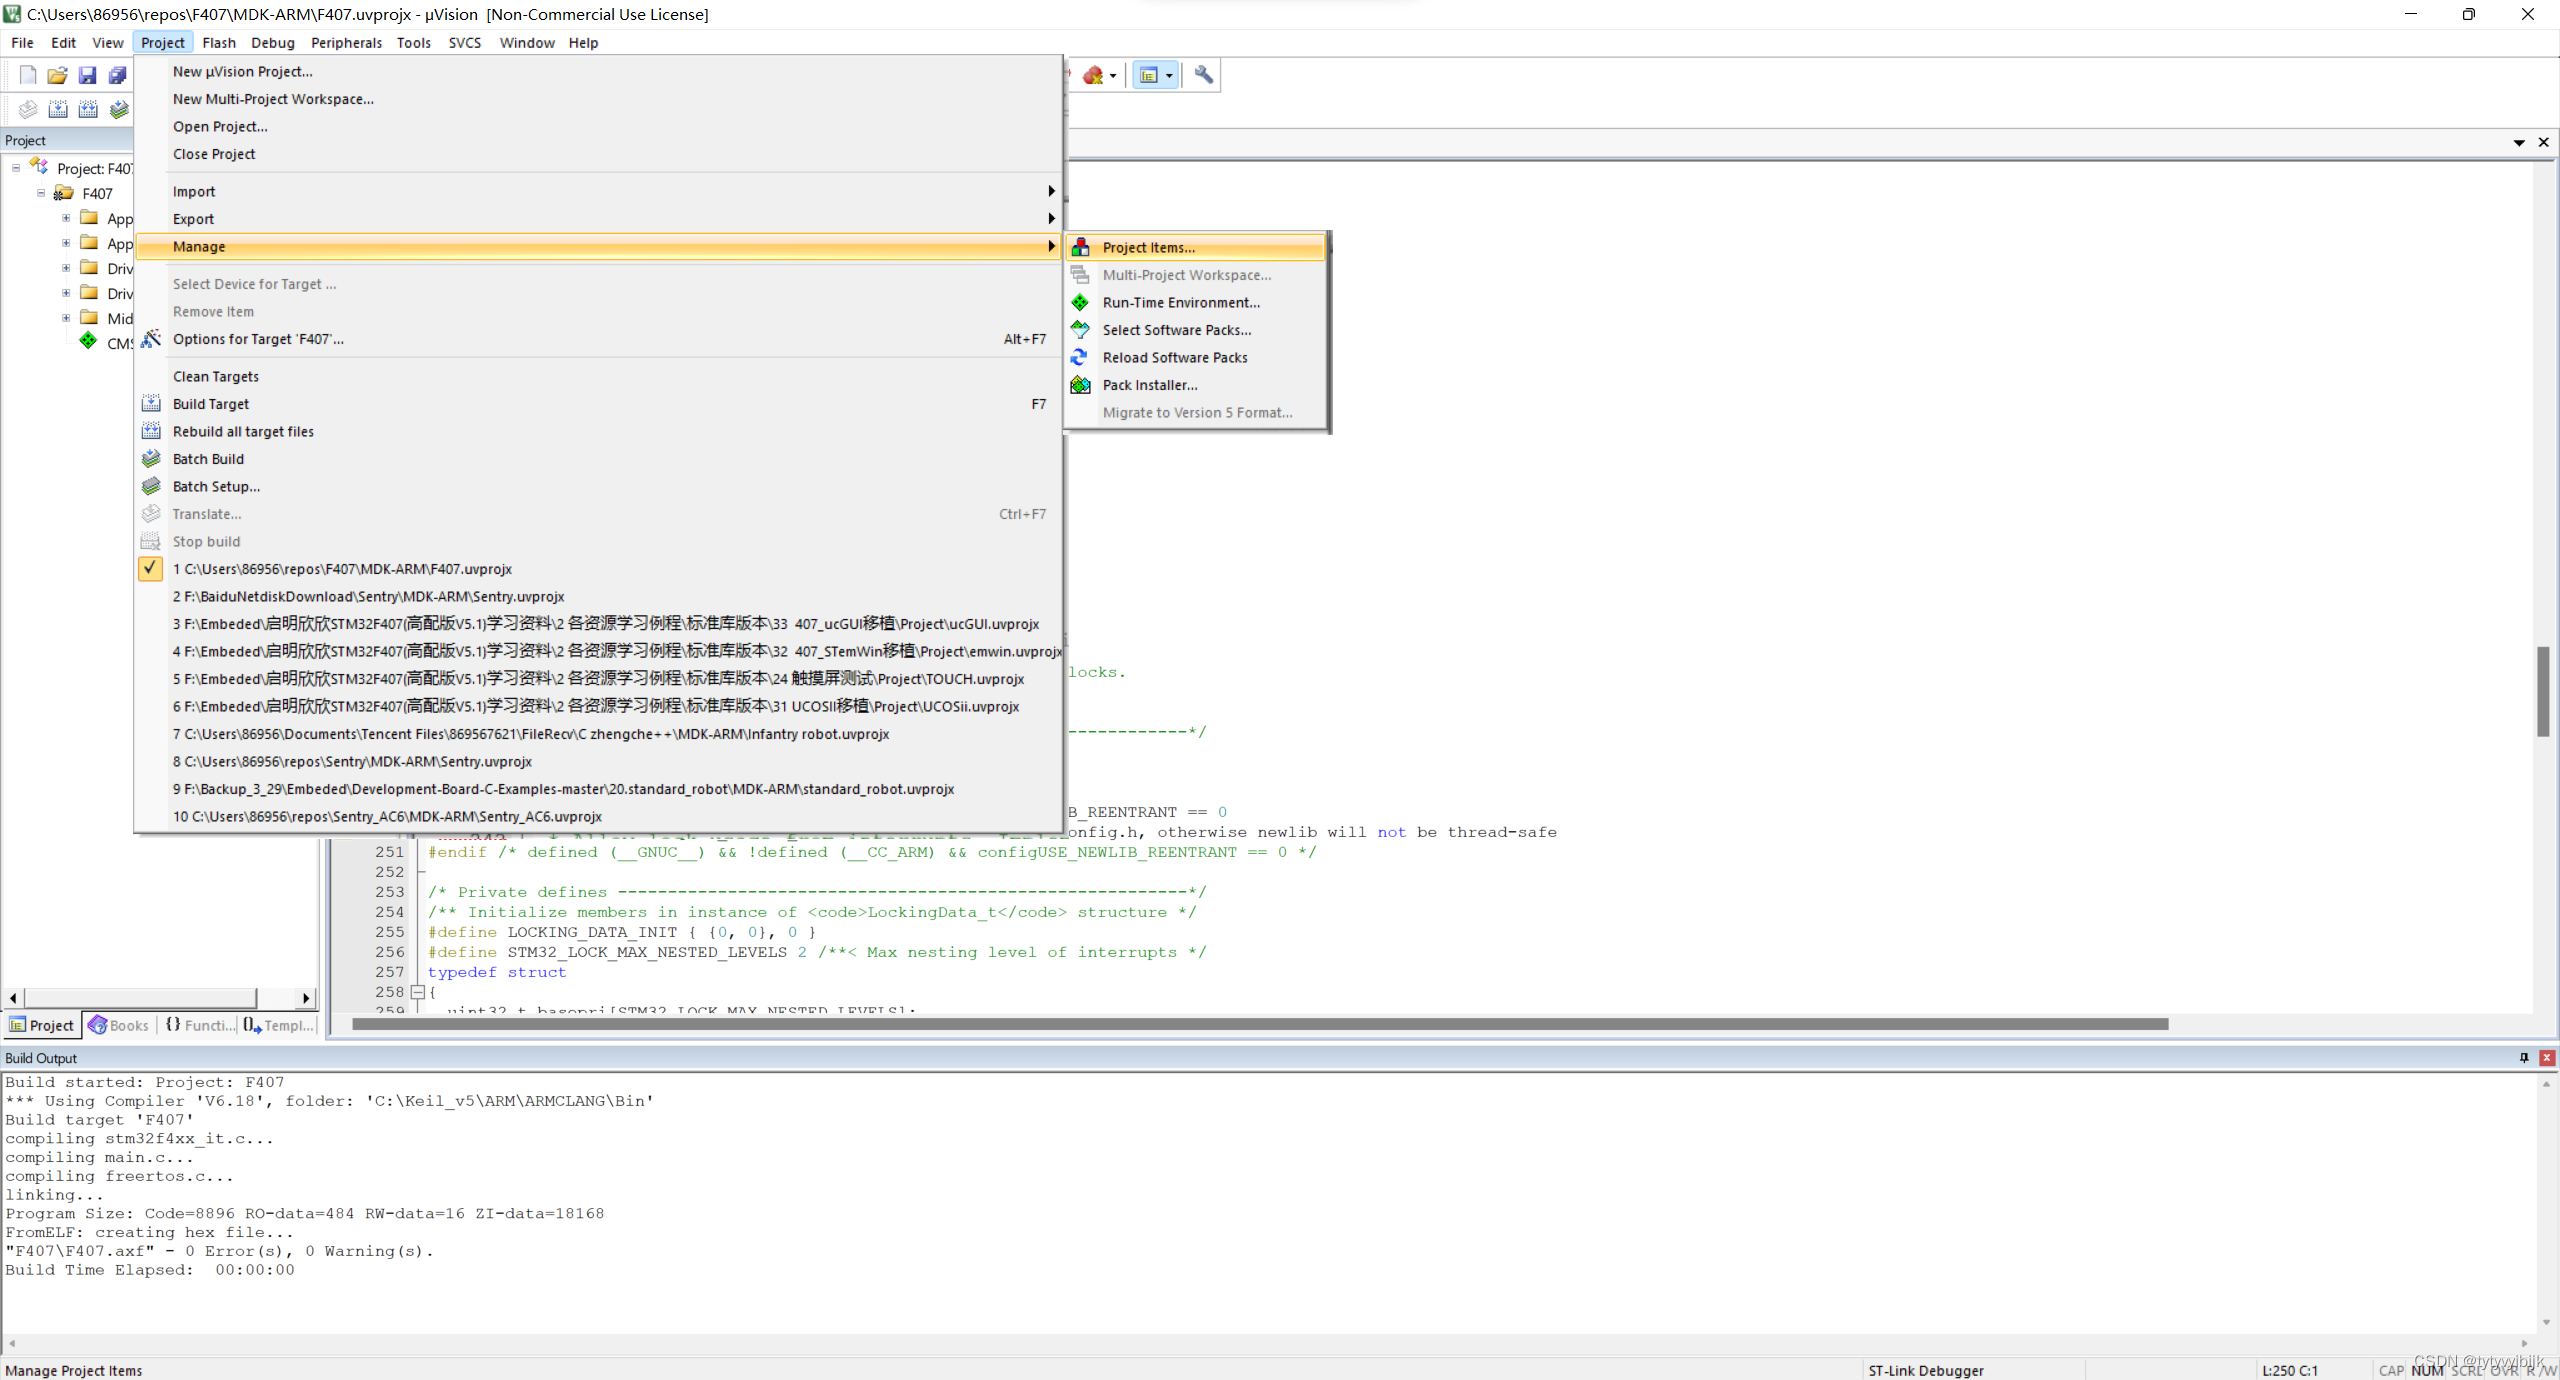Screen dimensions: 2560x1380
Task: Open recent project 2 Sentry.uvprojx on F drive
Action: [598, 596]
